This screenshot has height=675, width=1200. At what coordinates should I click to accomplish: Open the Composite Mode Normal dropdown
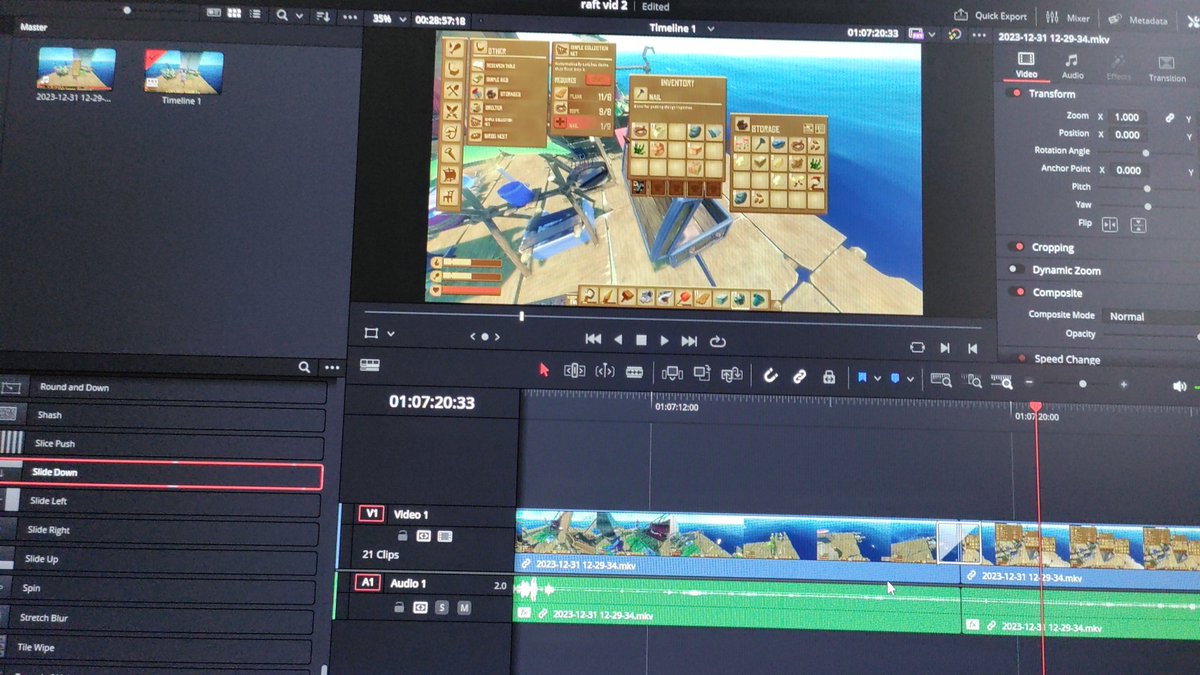tap(1150, 316)
